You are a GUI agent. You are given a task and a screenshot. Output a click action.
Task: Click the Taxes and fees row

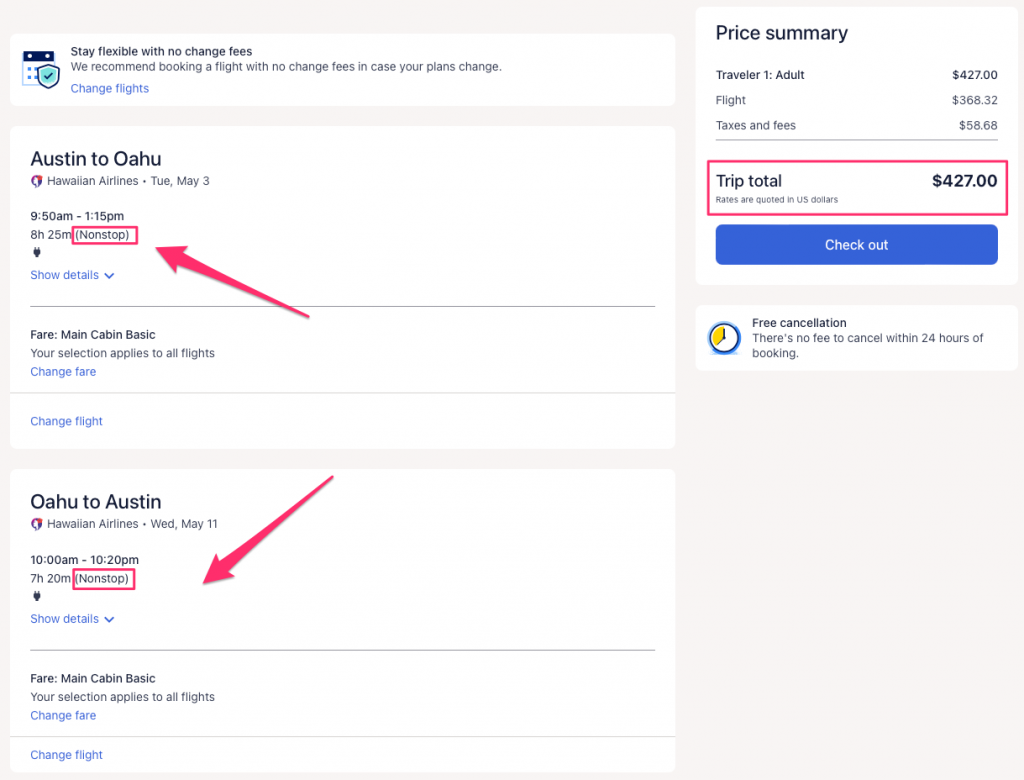[856, 125]
